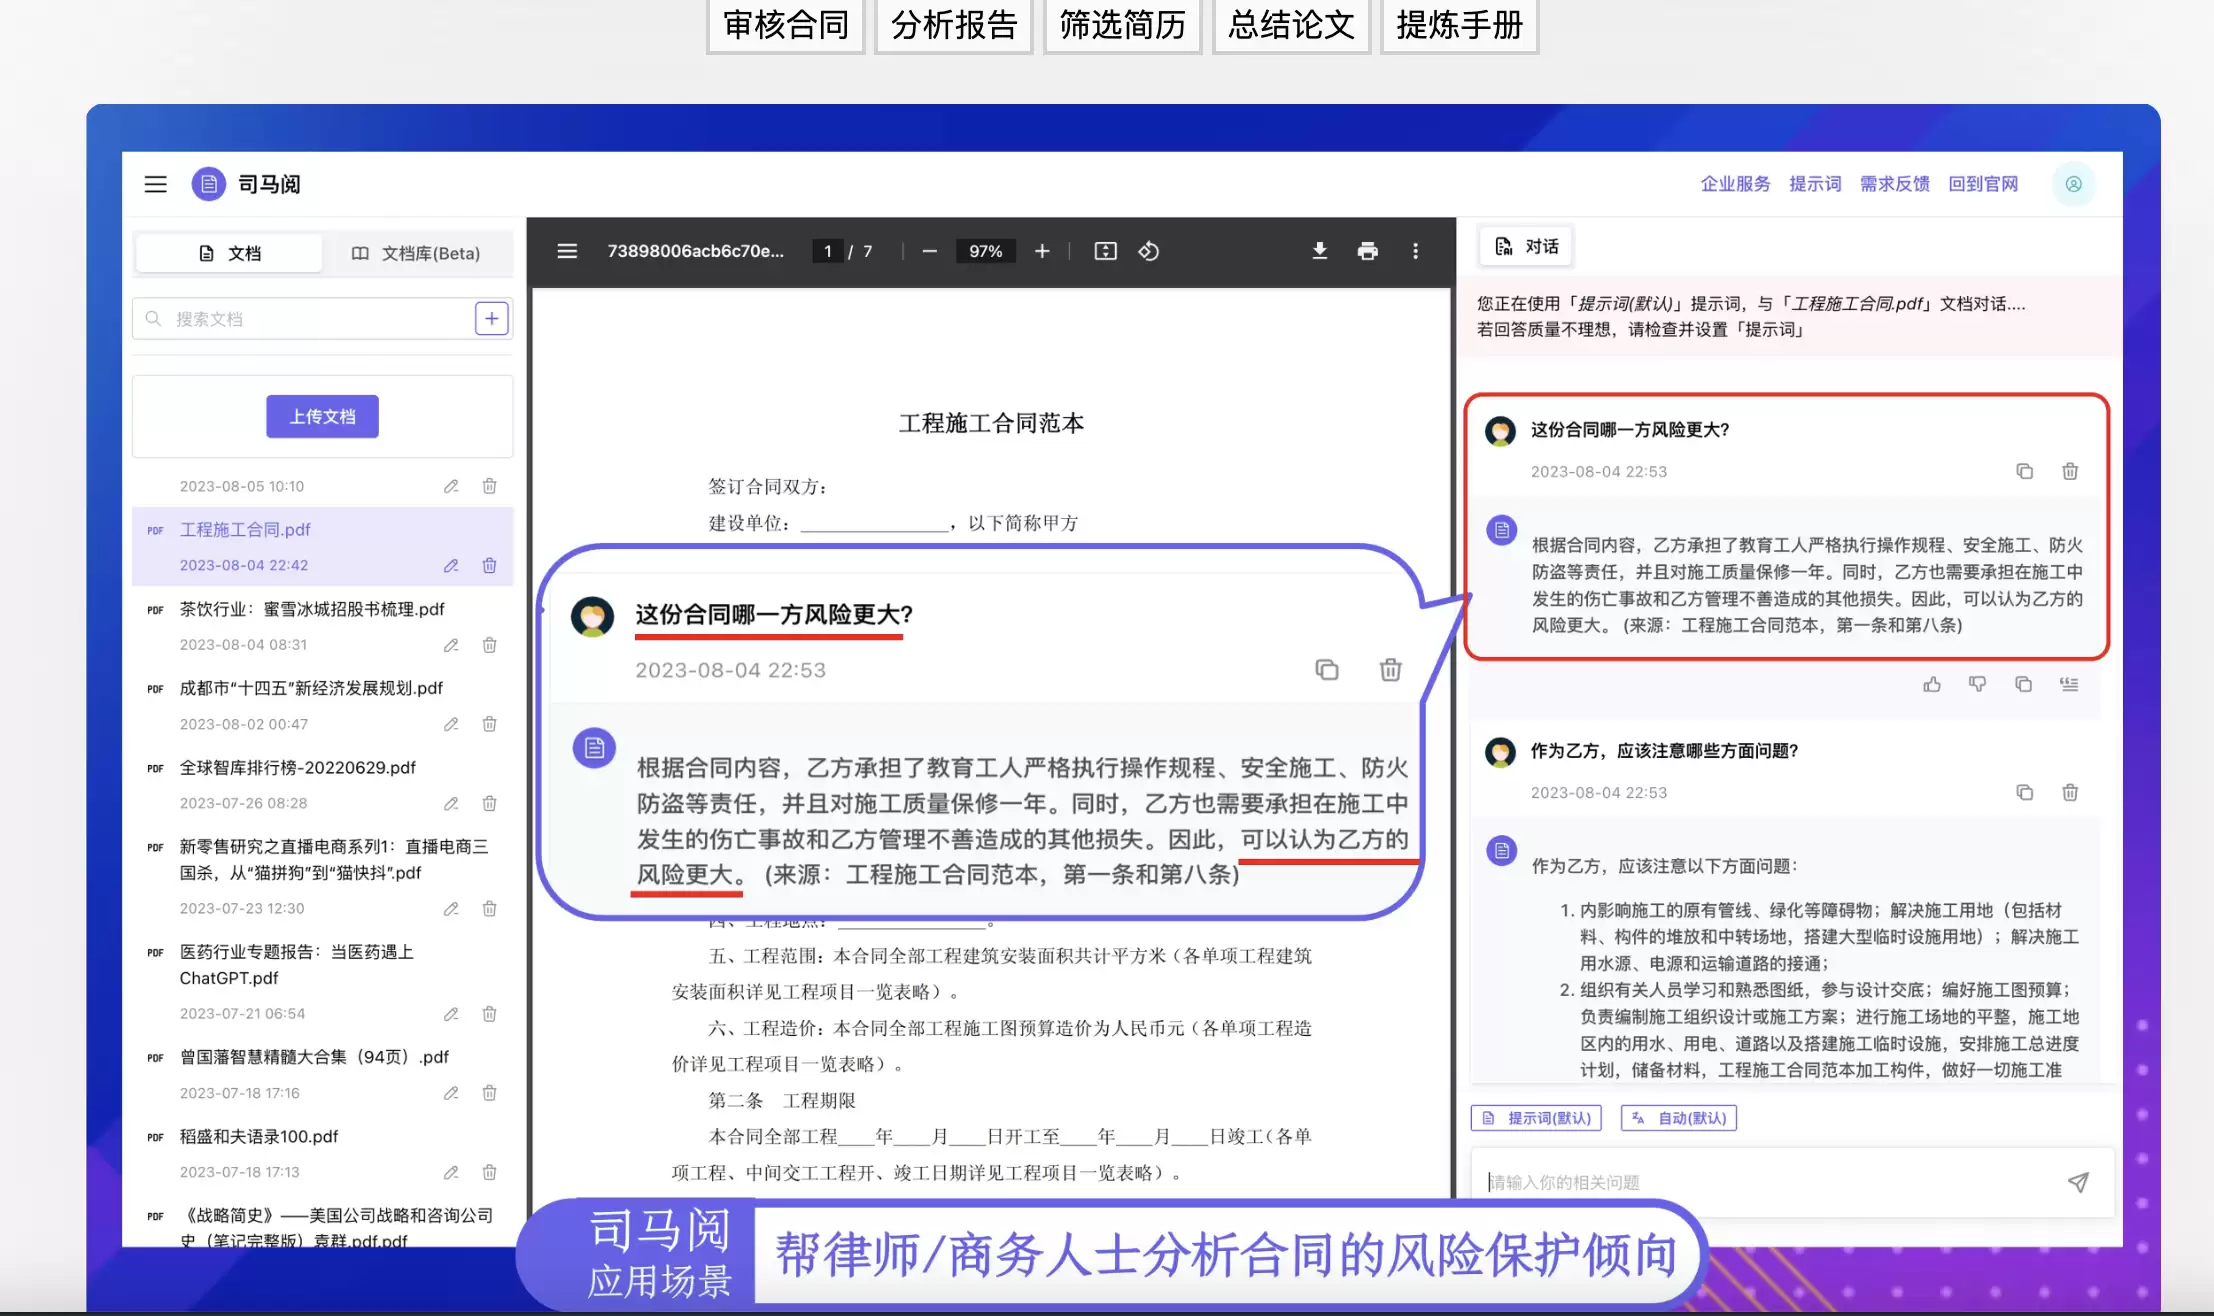Print the PDF document
Viewport: 2214px width, 1316px height.
[1367, 251]
